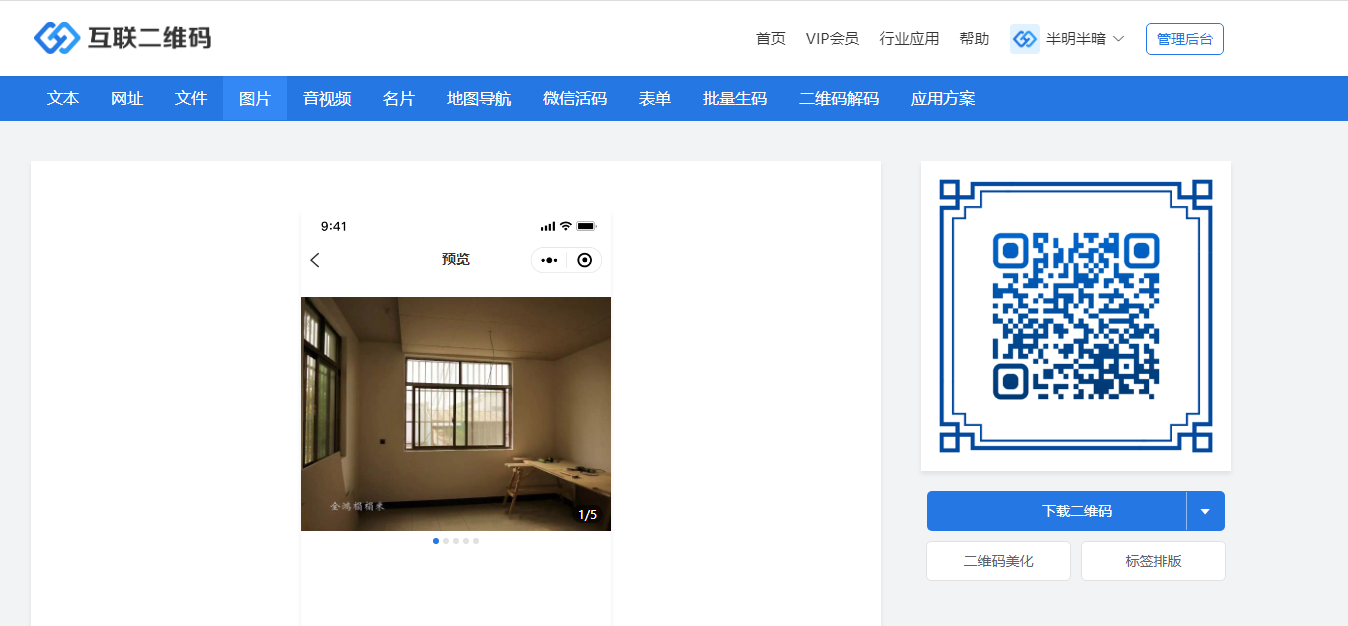The height and width of the screenshot is (626, 1348).
Task: Open the 音视频 tab
Action: click(x=327, y=98)
